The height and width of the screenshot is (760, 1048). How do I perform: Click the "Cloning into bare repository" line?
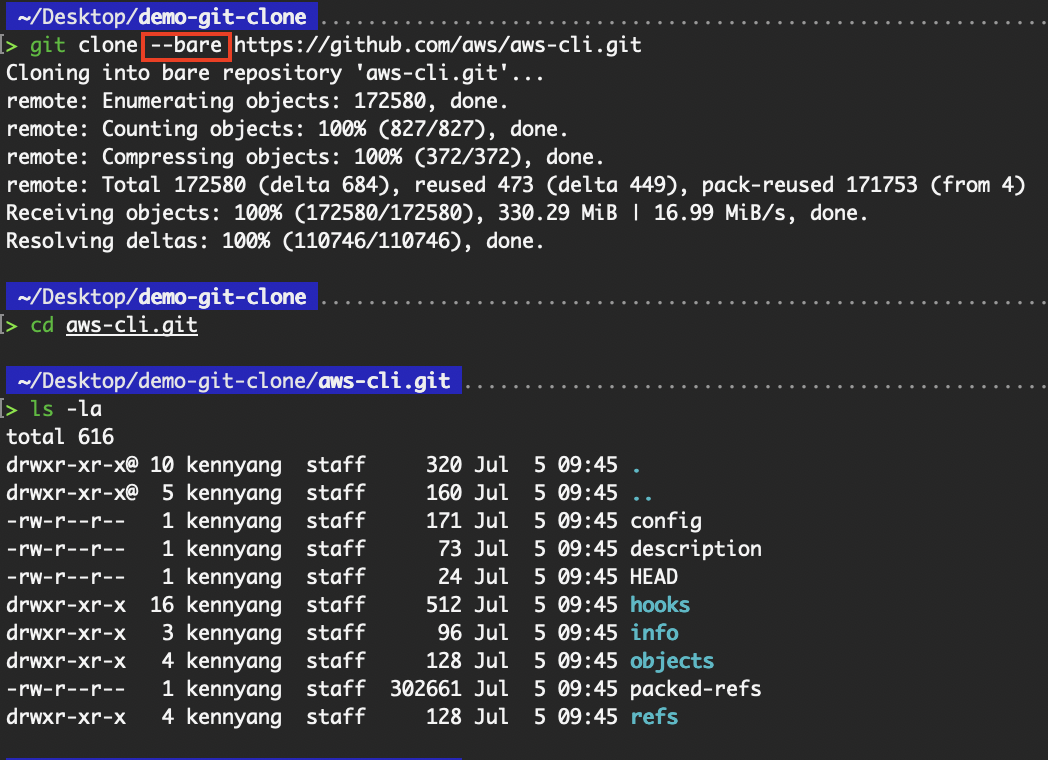click(x=275, y=73)
